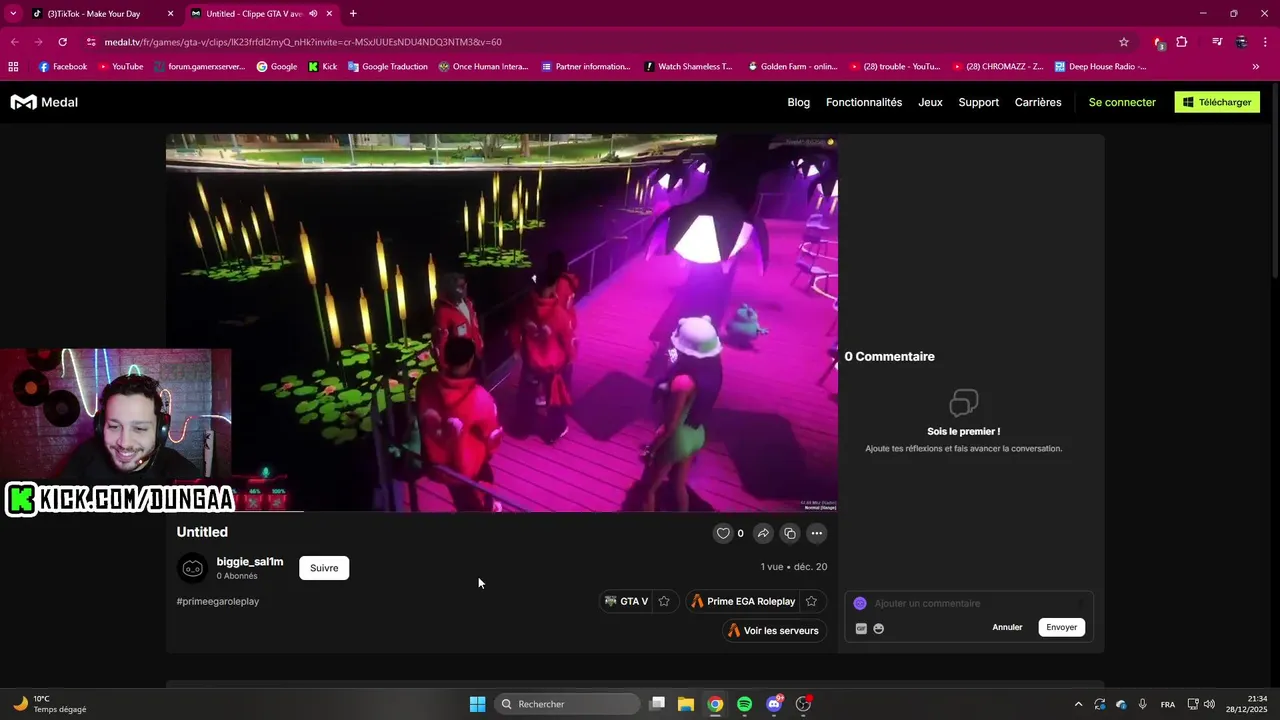Open Discord from the taskbar
The image size is (1280, 720).
[773, 704]
